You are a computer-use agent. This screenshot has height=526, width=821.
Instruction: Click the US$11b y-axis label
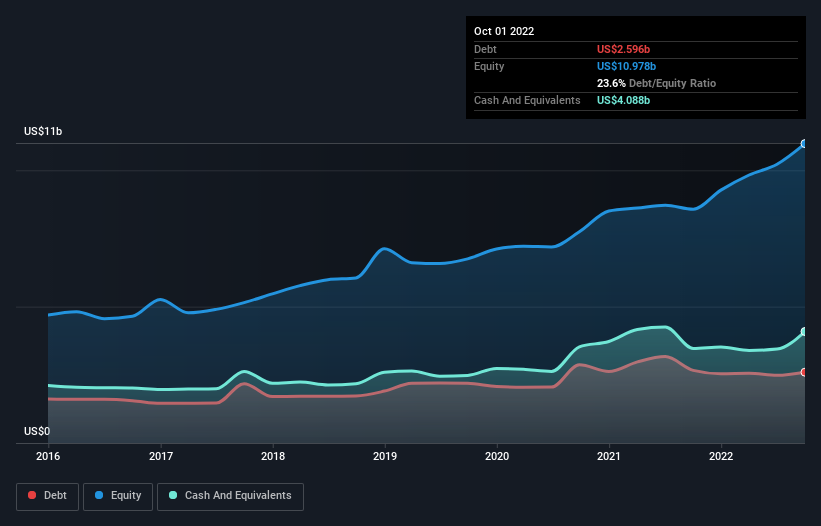pos(43,131)
